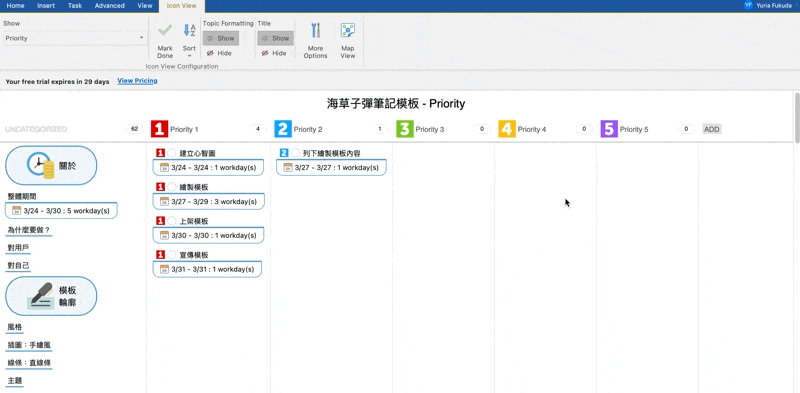
Task: Expand the Sort dropdown arrow
Action: (x=189, y=56)
